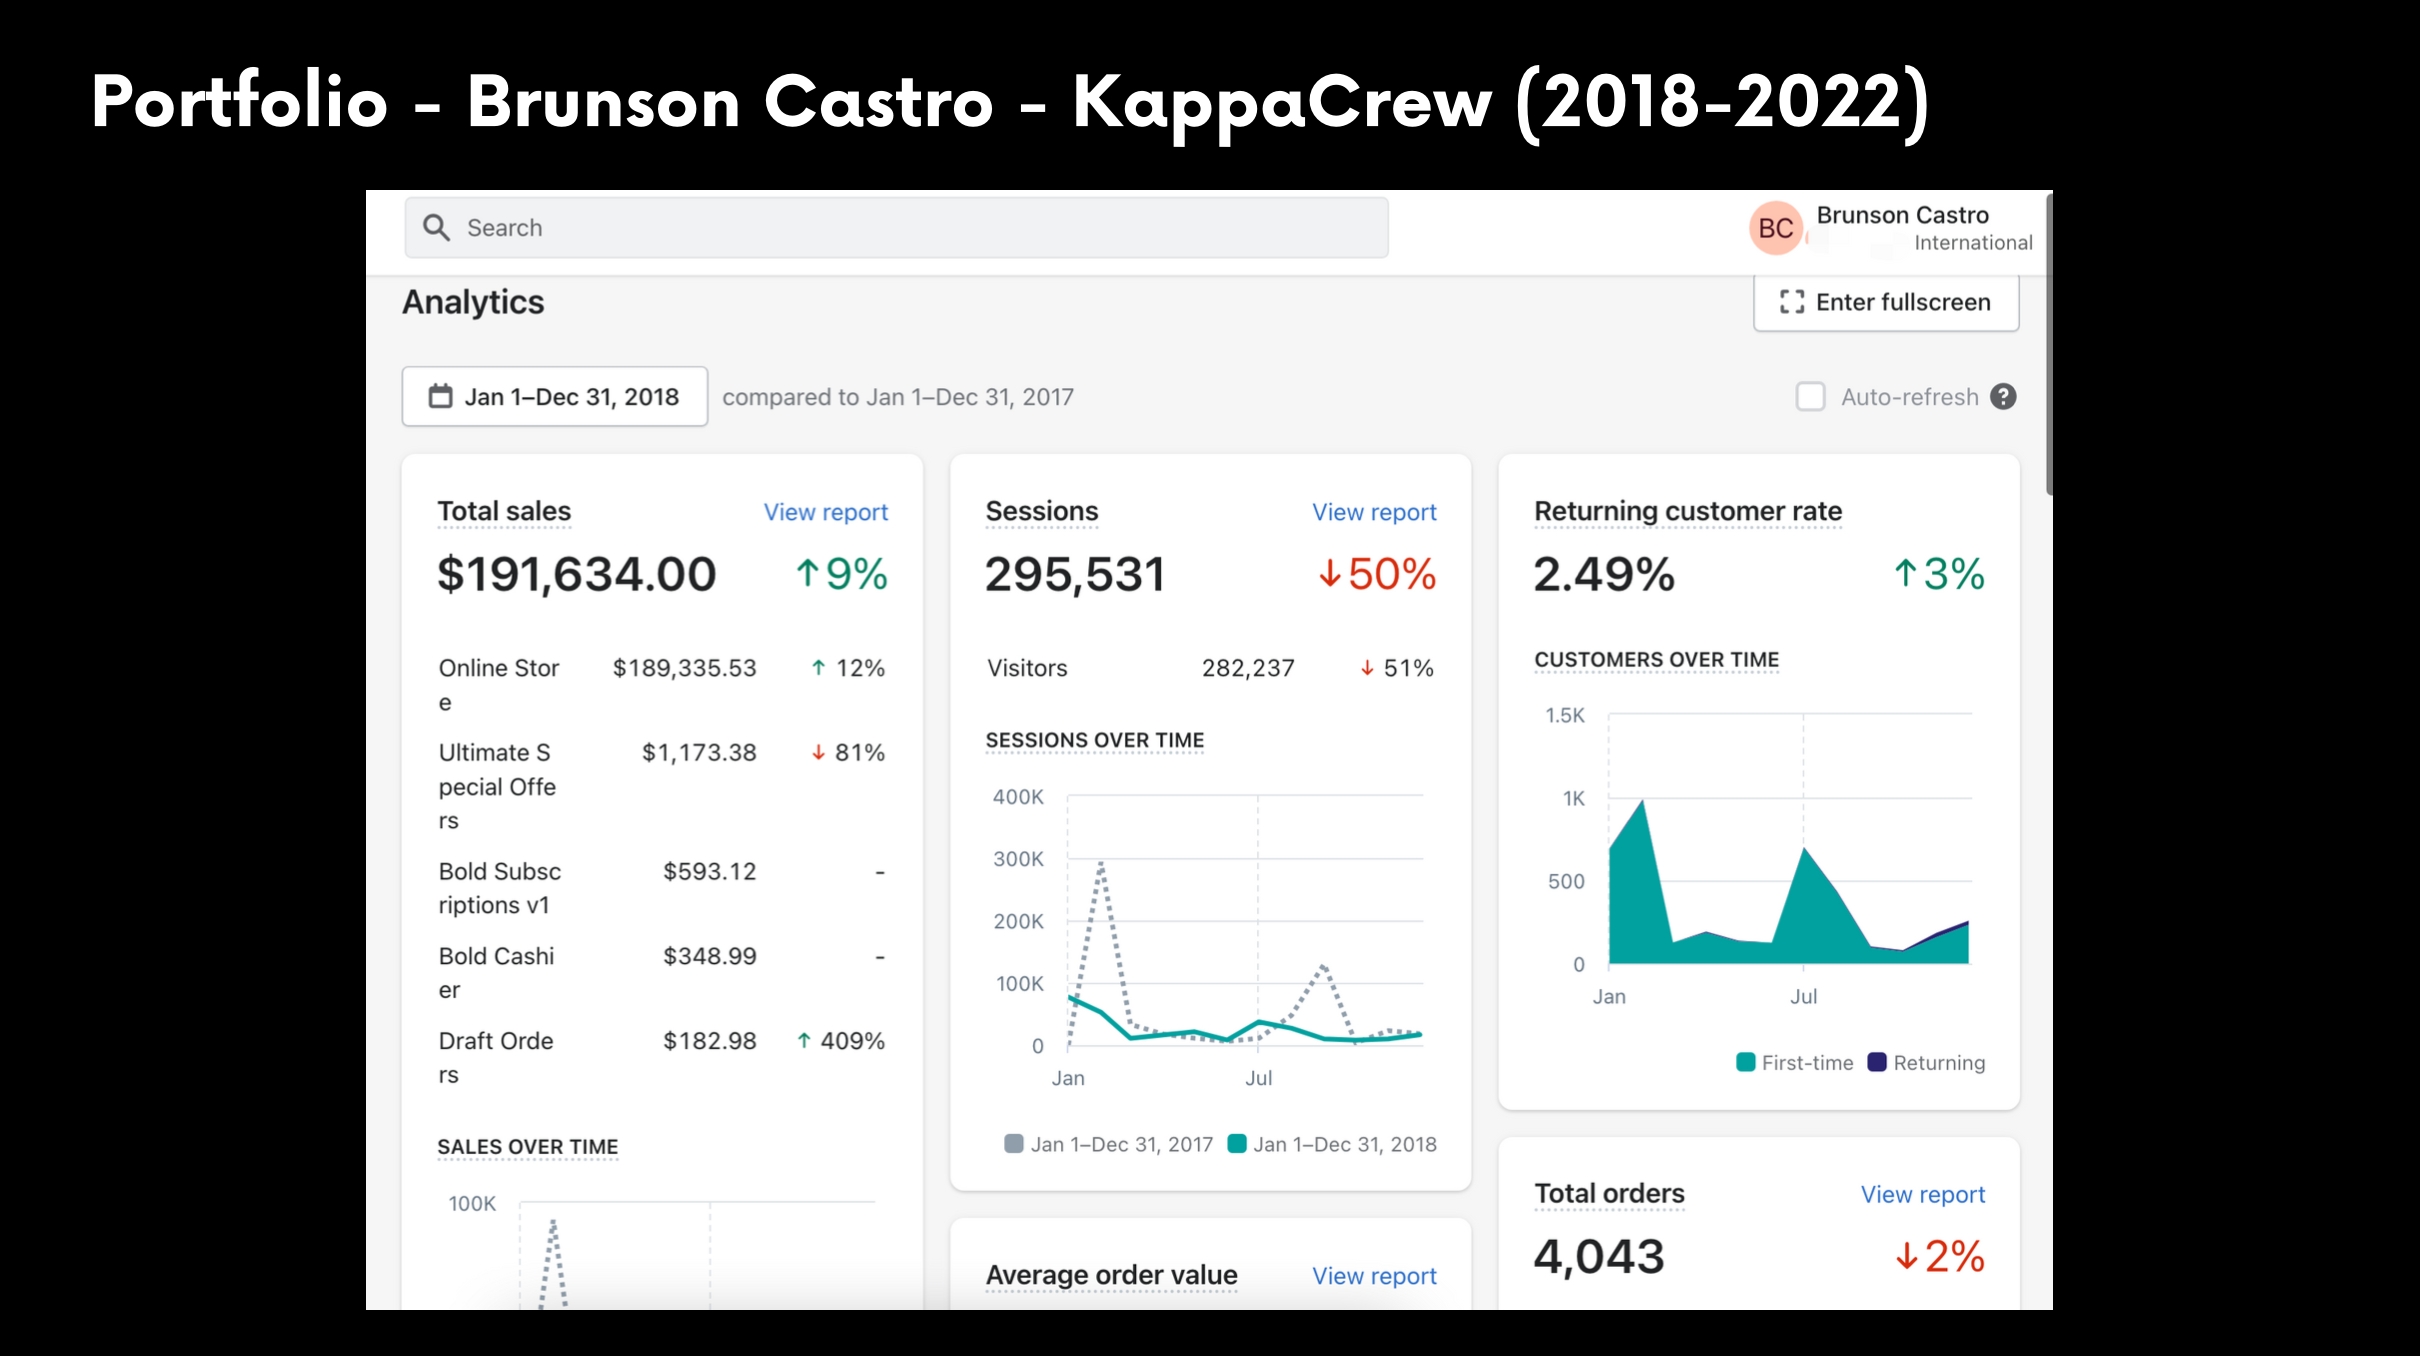Open the Jan 1–Dec 31, 2018 date picker
Screen dimensions: 2420x1356
pos(555,397)
